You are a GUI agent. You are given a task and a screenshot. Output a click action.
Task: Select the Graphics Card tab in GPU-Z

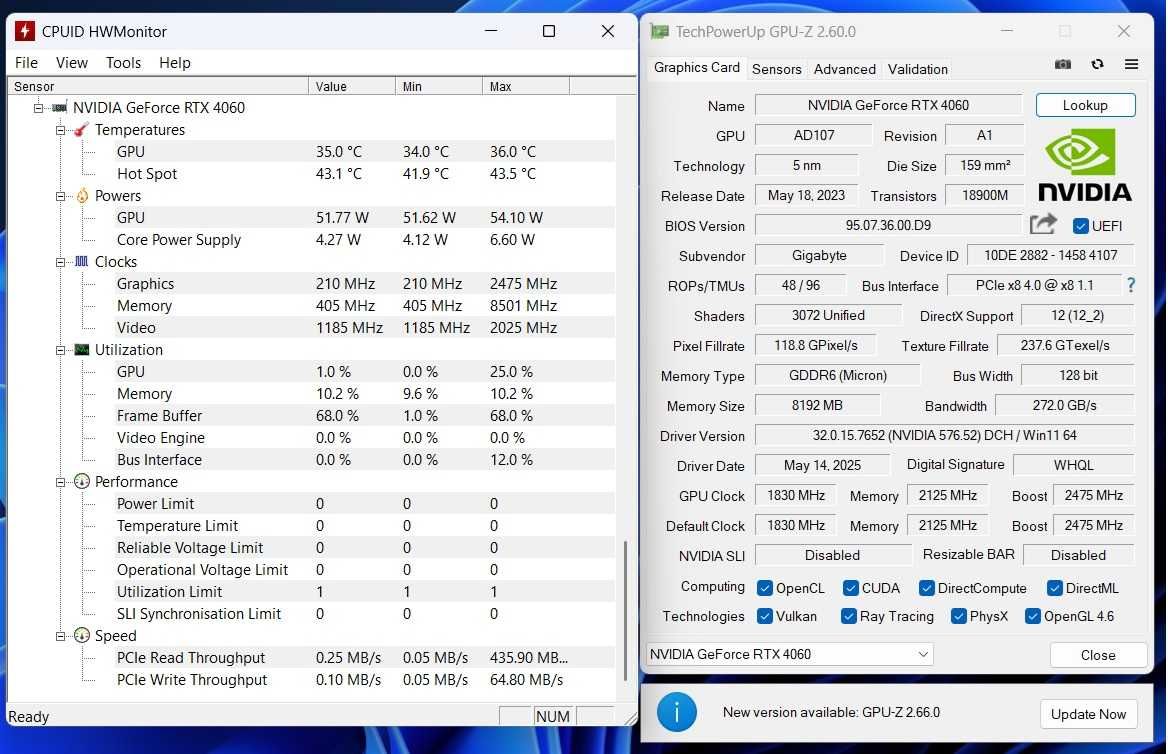pos(696,68)
